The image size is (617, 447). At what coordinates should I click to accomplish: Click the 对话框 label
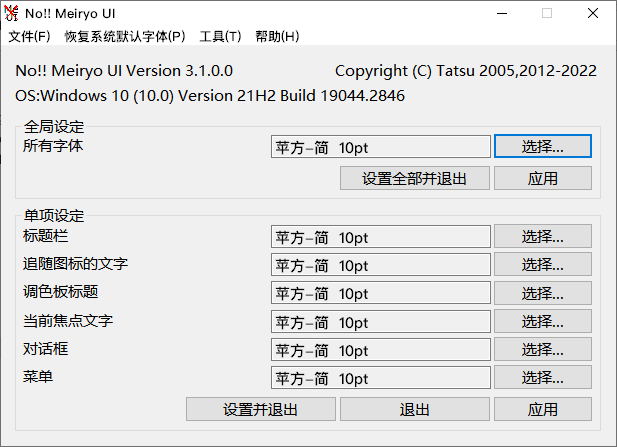click(45, 349)
